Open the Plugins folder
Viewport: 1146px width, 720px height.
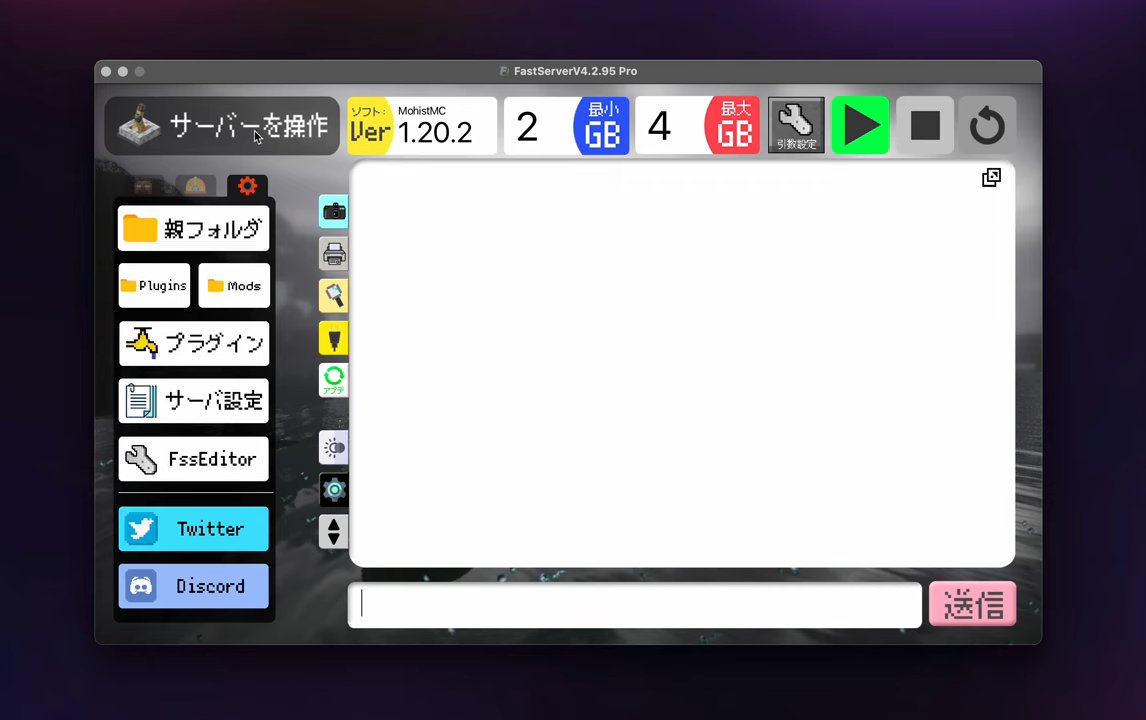[x=154, y=286]
